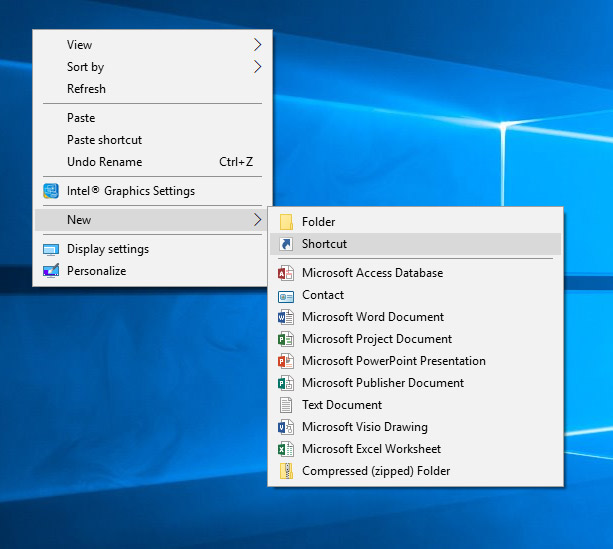
Task: Select Paste in the context menu
Action: (152, 118)
